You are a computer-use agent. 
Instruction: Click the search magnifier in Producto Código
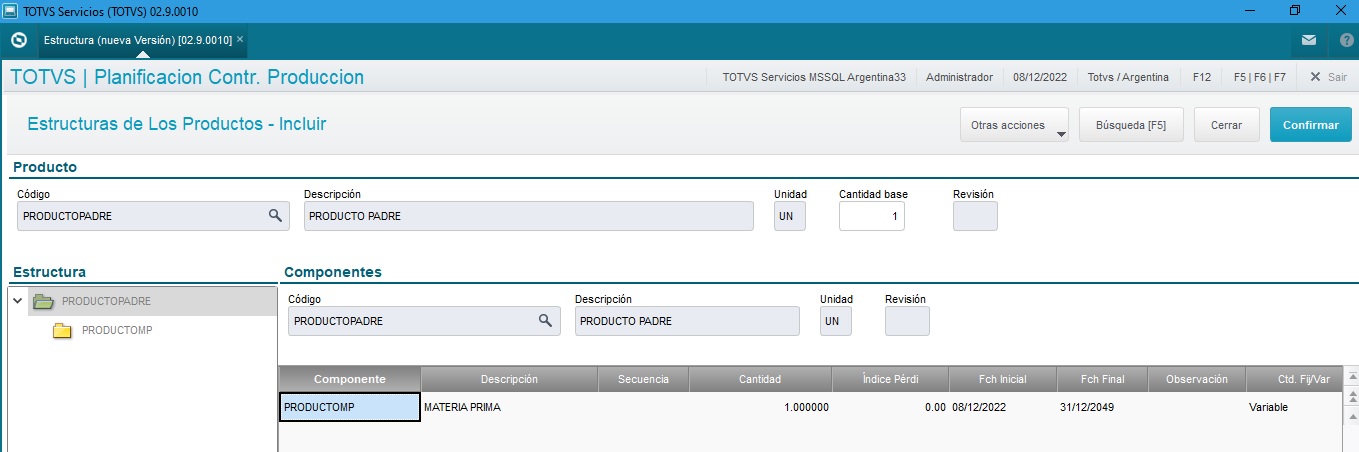(275, 215)
